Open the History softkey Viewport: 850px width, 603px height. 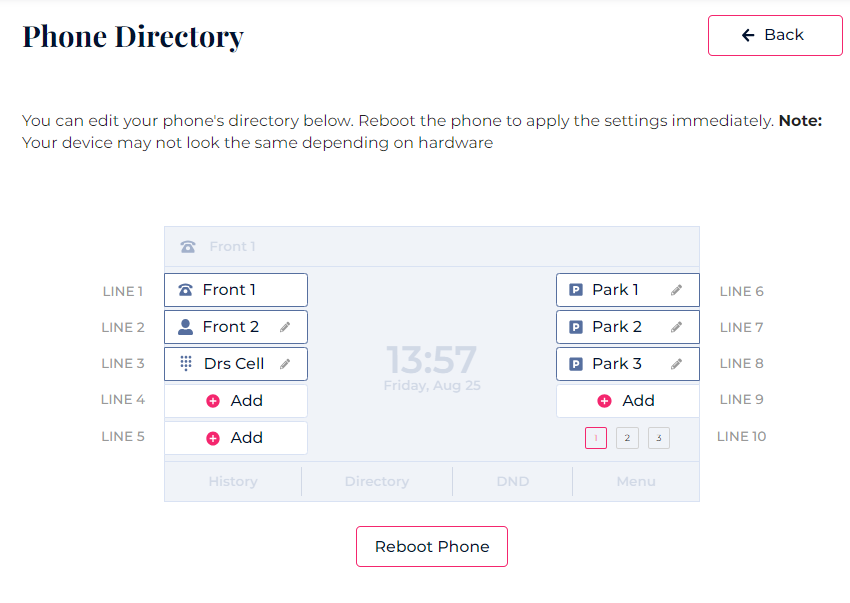coord(233,481)
